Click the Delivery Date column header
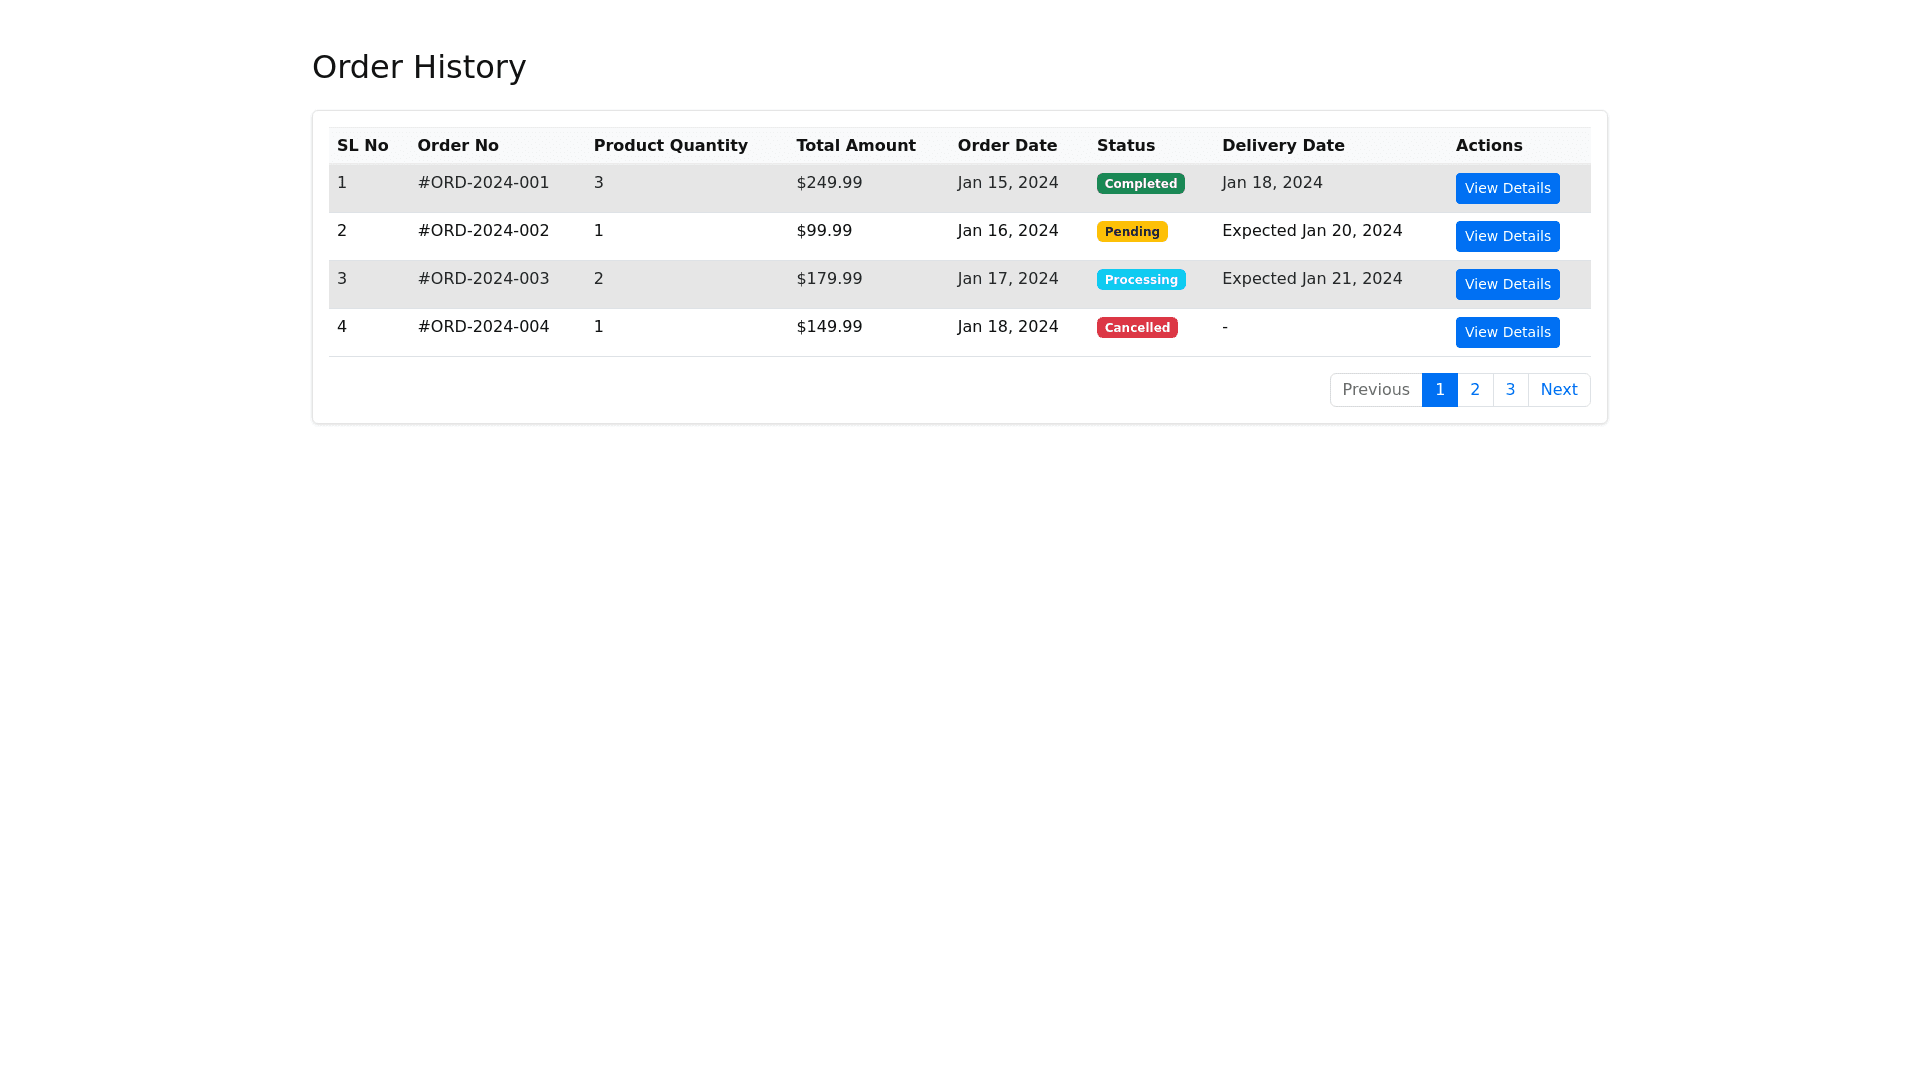The width and height of the screenshot is (1920, 1080). click(x=1282, y=146)
